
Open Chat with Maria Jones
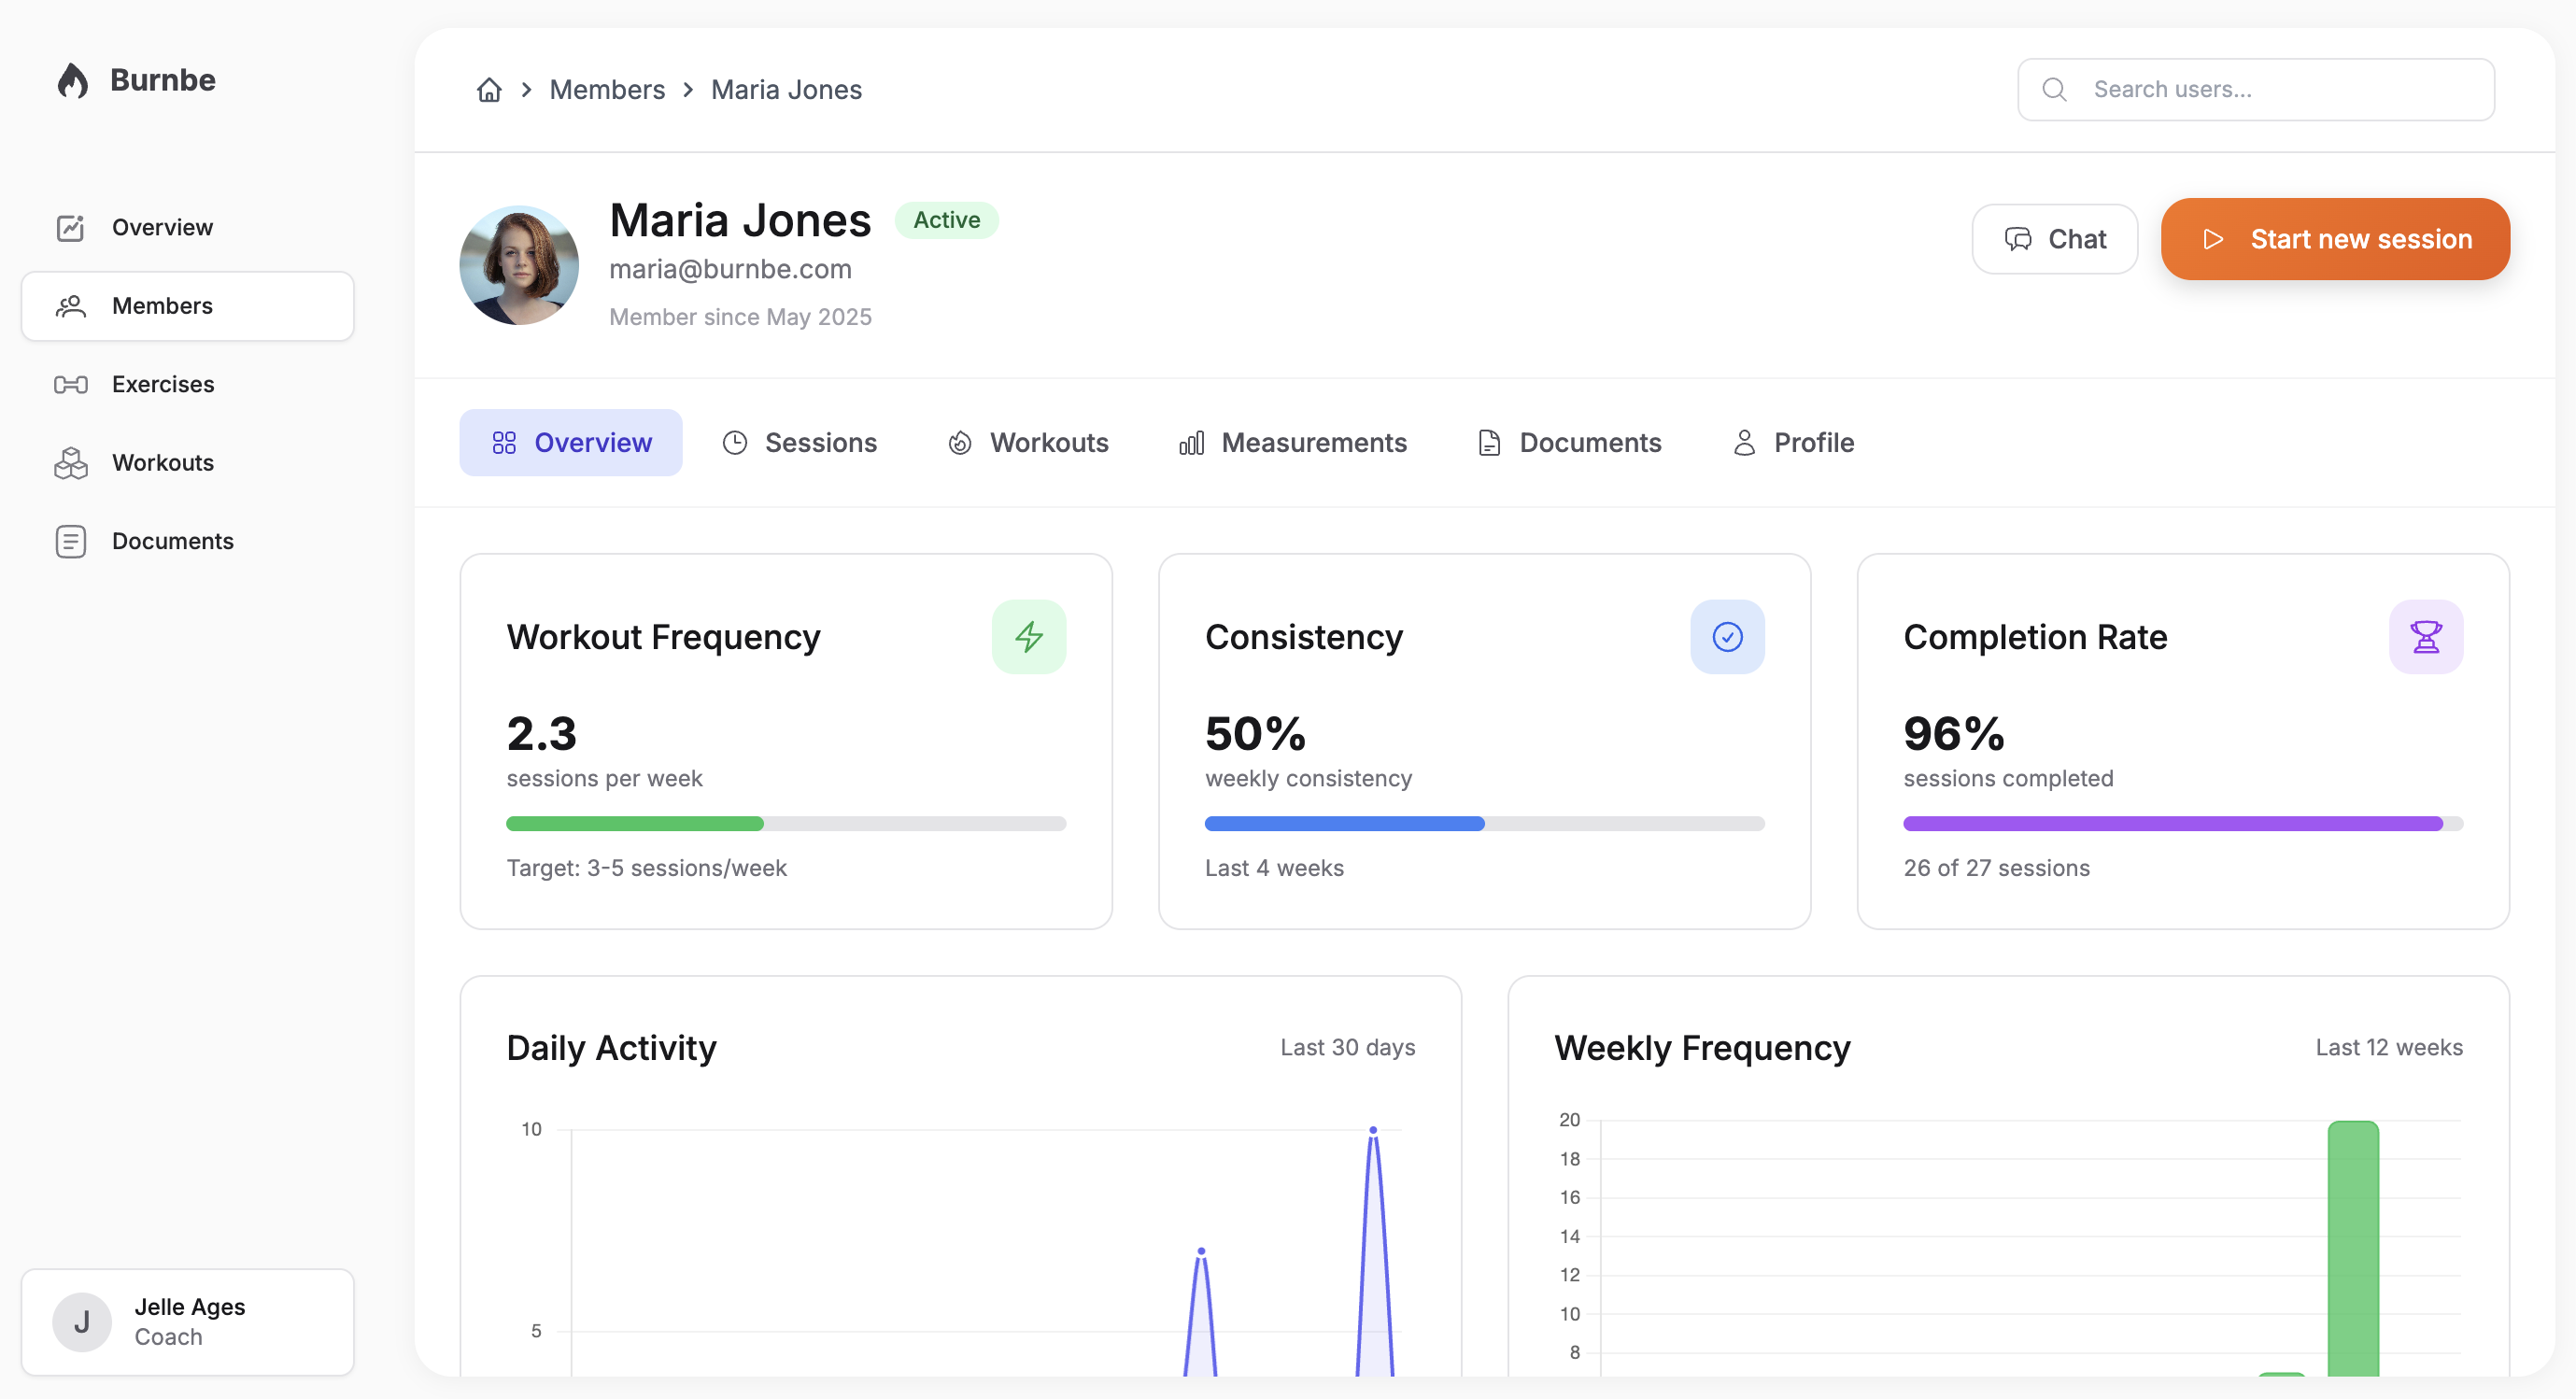pos(2055,239)
